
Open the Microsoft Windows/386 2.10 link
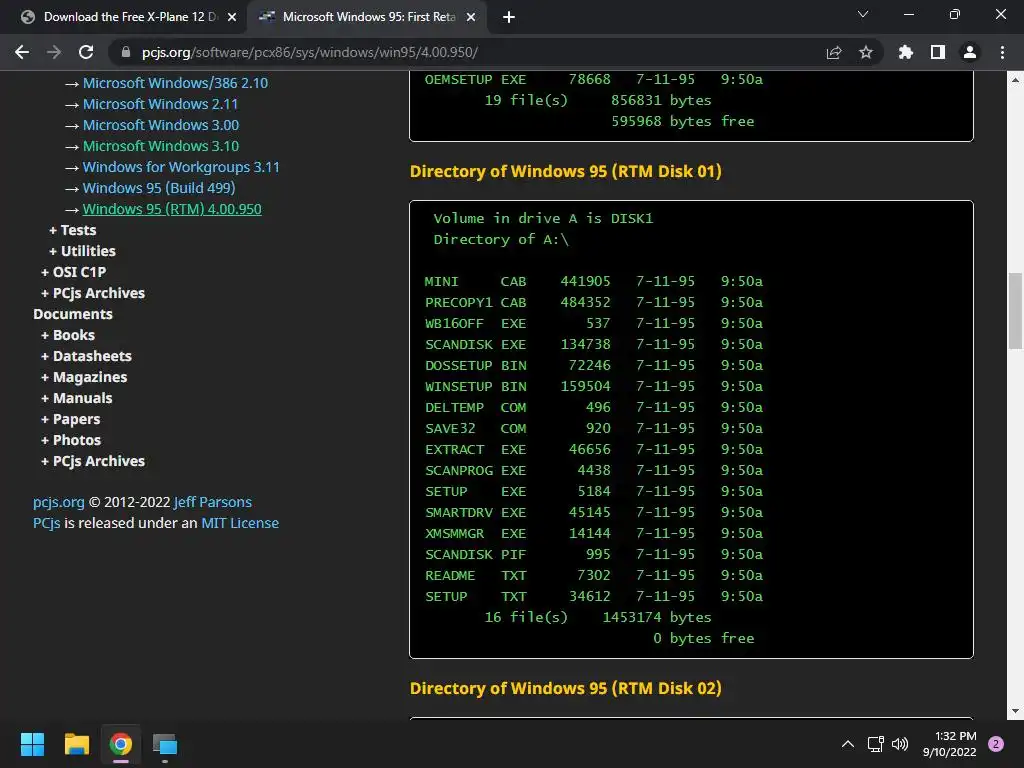point(175,83)
